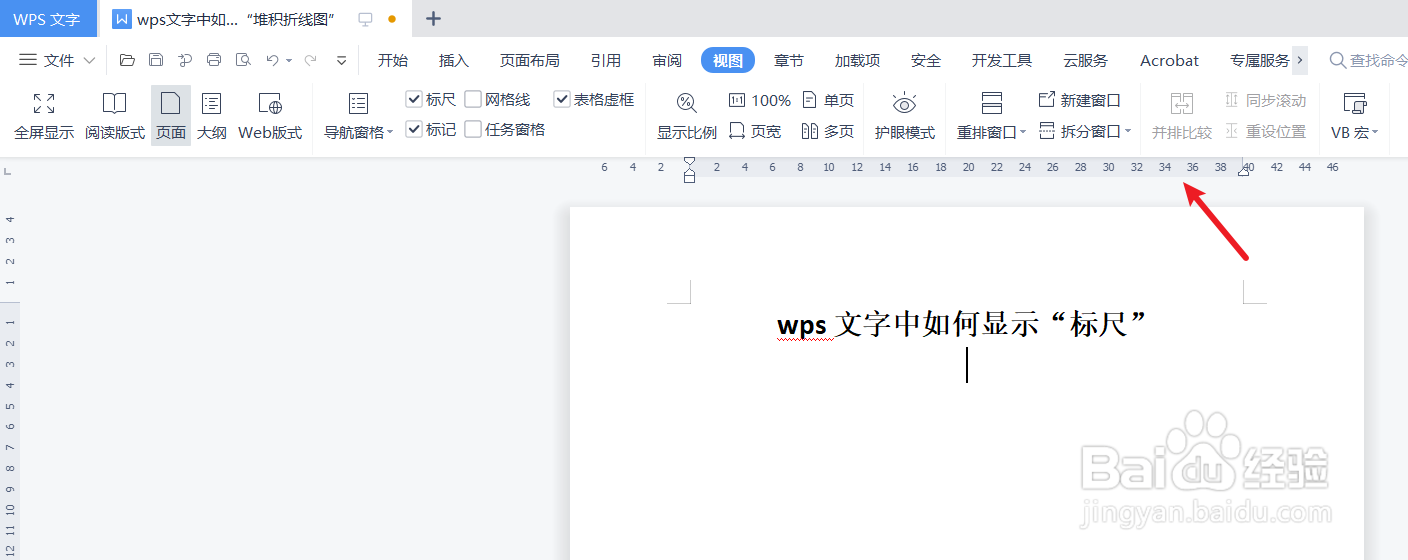Switch to Web版式 view
Image resolution: width=1408 pixels, height=560 pixels.
tap(270, 116)
